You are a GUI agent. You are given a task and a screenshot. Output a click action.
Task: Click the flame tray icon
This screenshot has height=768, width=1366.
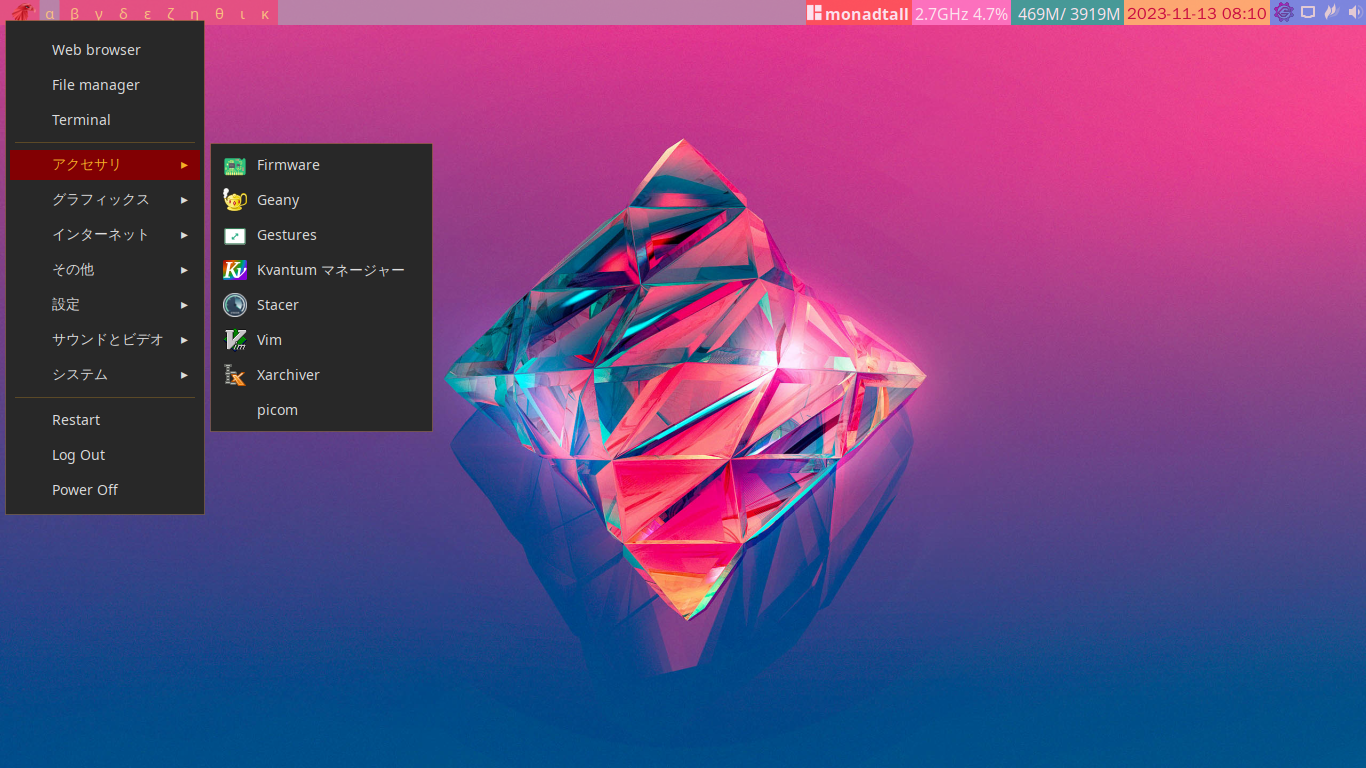click(x=1331, y=13)
